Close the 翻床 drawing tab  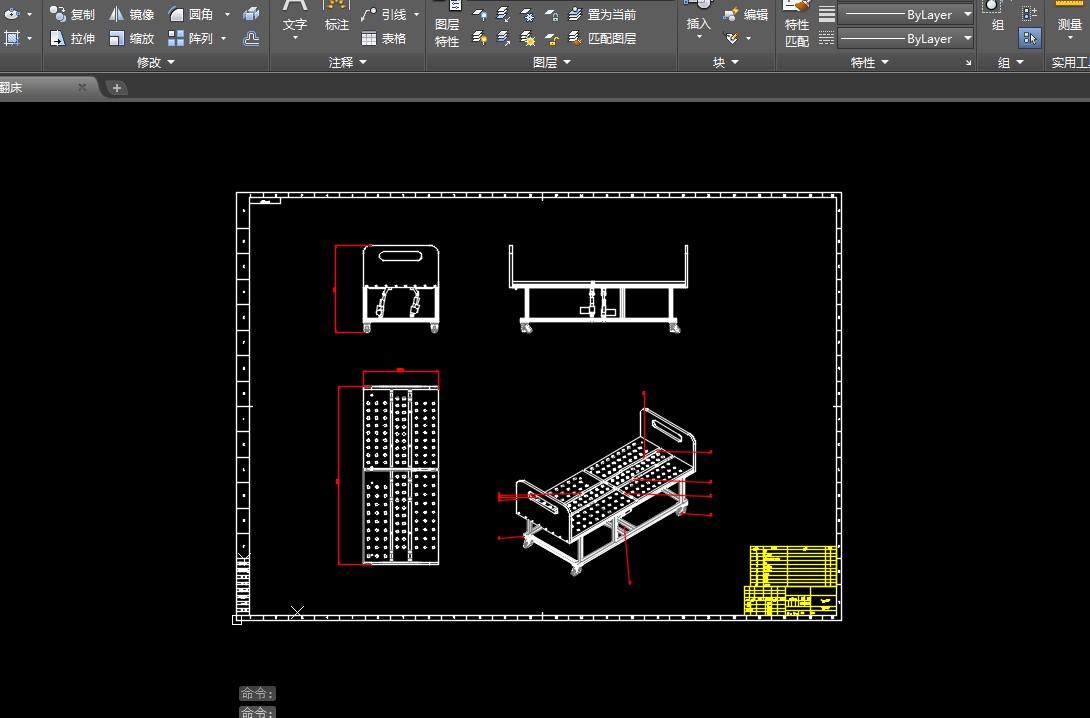coord(82,87)
